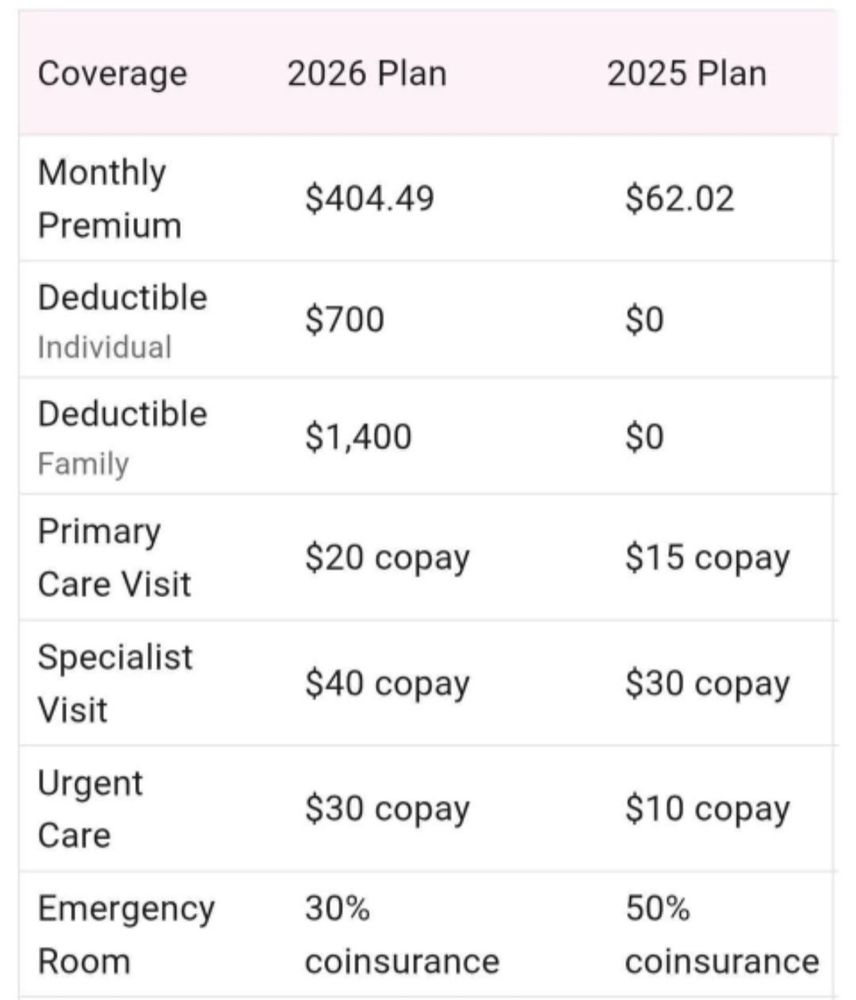Screen dimensions: 856x1000
Task: Click the 50% coinsurance cell
Action: [721, 935]
